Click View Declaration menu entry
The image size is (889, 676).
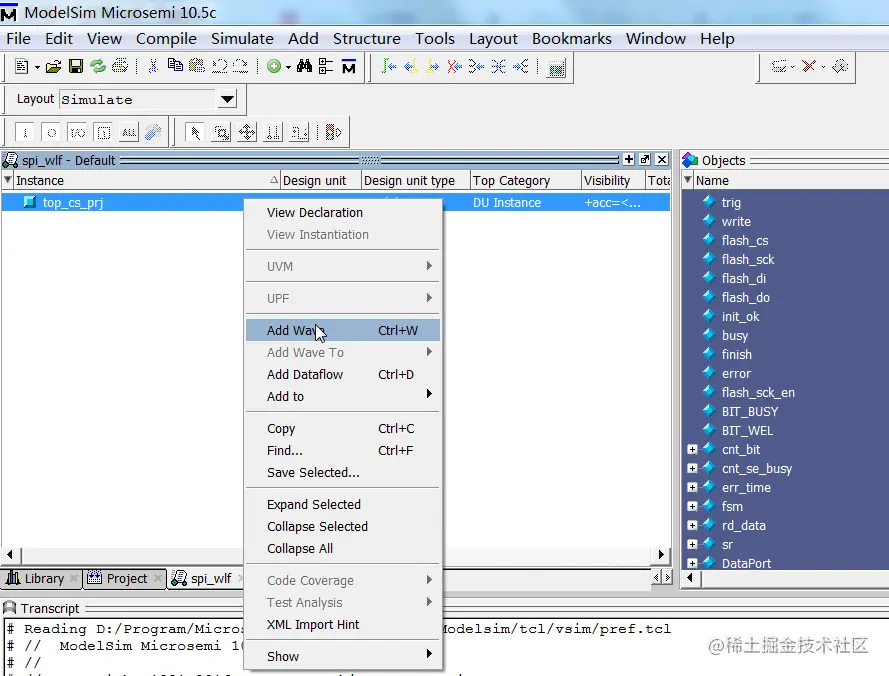[342, 213]
